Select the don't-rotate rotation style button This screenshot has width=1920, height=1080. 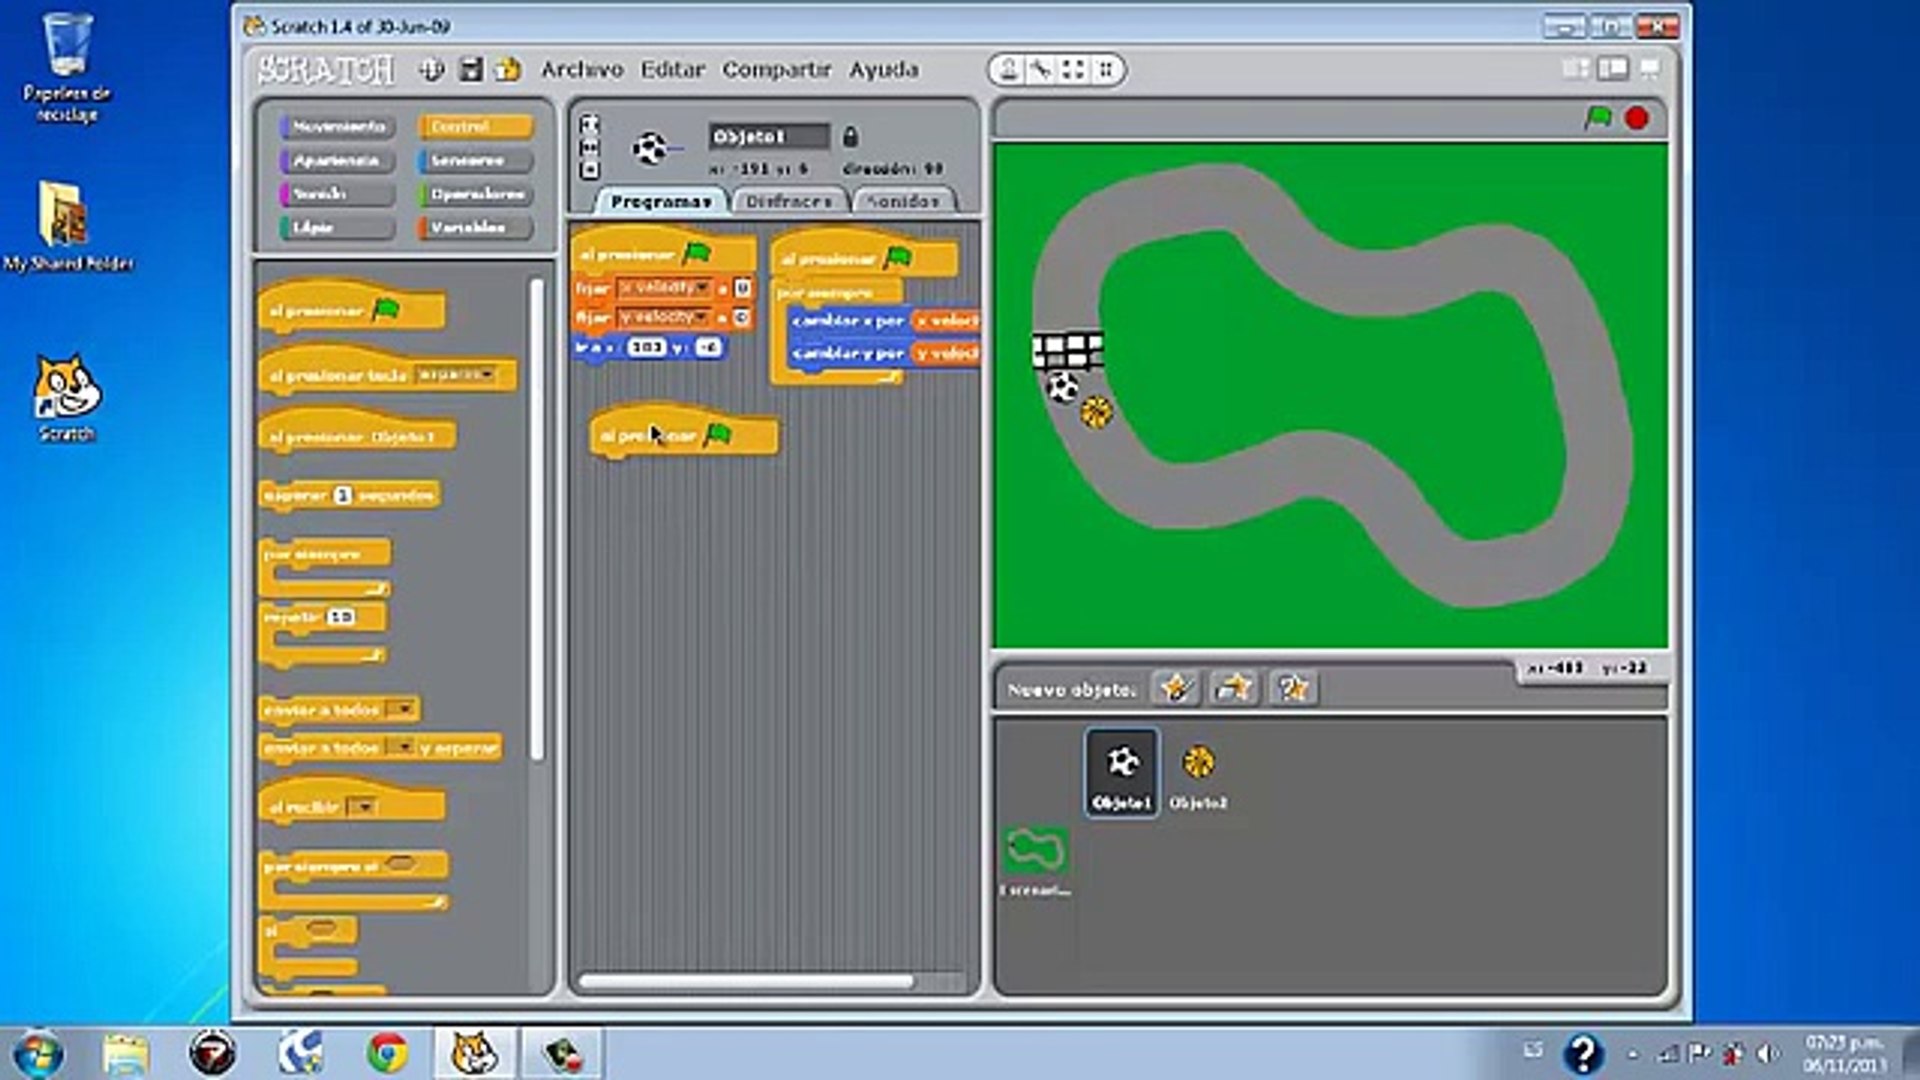tap(590, 170)
